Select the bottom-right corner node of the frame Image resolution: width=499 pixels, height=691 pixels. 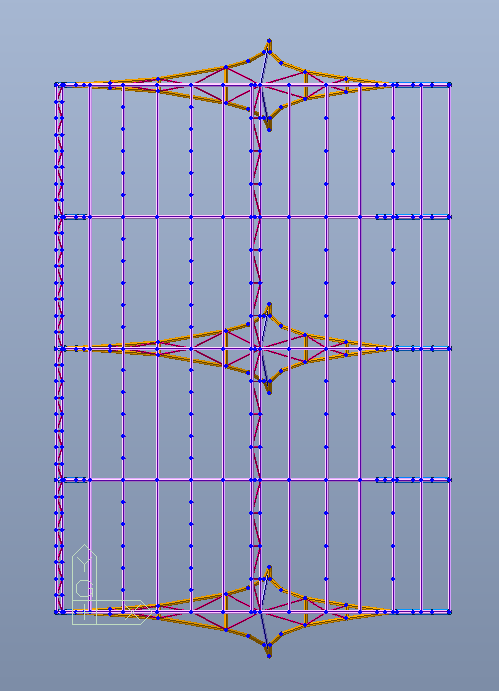pyautogui.click(x=449, y=612)
